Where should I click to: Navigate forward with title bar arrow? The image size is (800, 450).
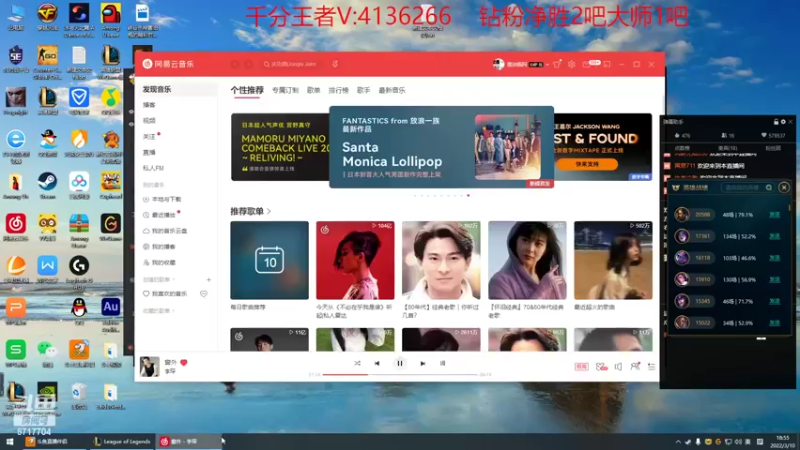pyautogui.click(x=248, y=64)
